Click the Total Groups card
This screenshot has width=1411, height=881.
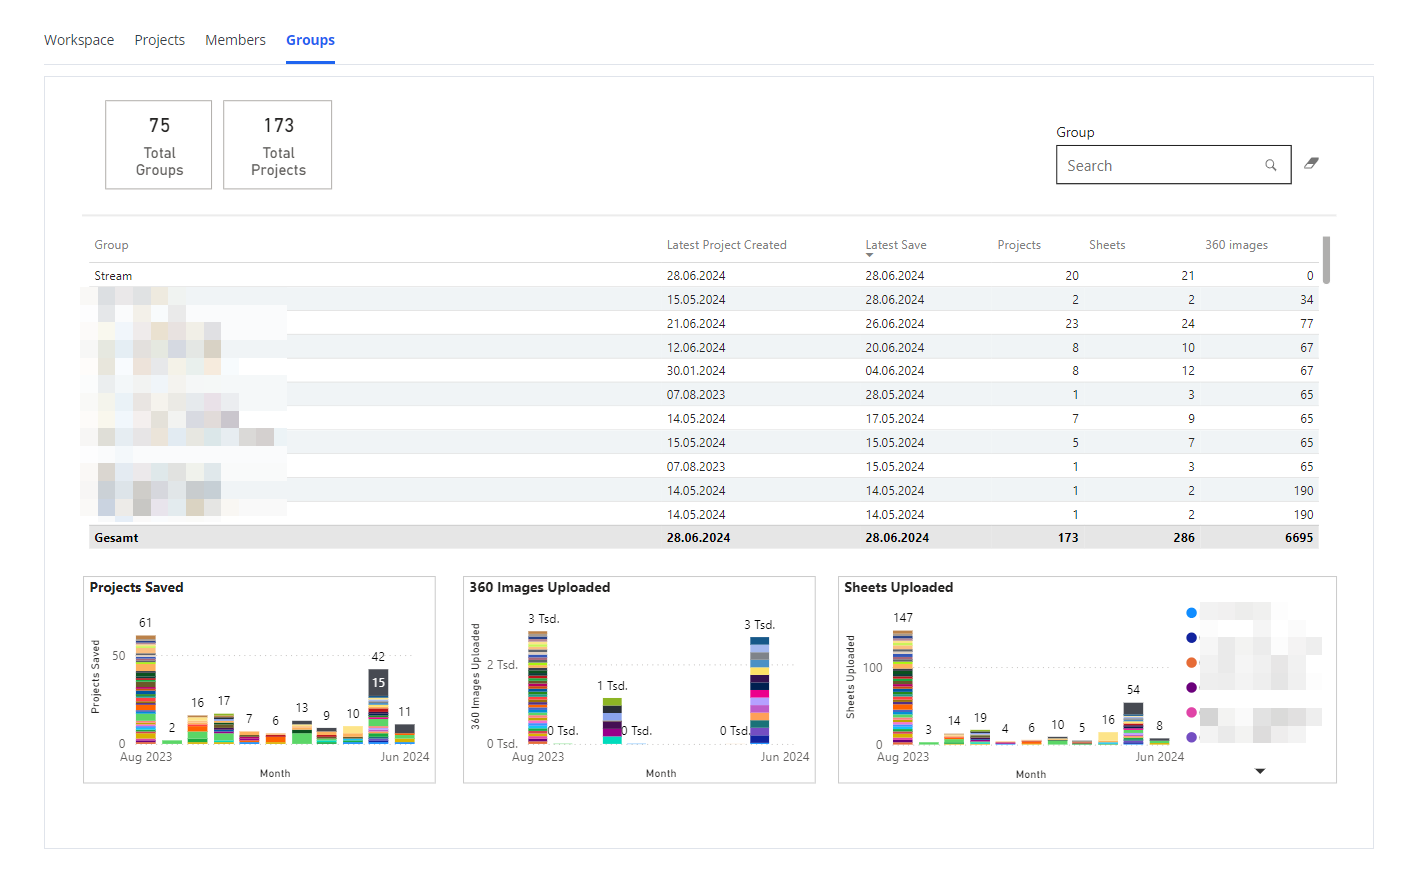pyautogui.click(x=159, y=145)
